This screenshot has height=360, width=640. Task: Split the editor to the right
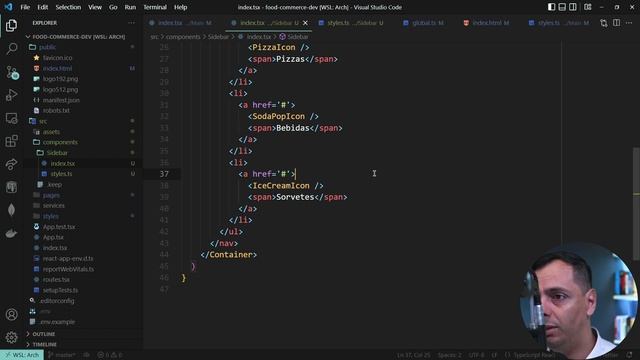point(616,23)
